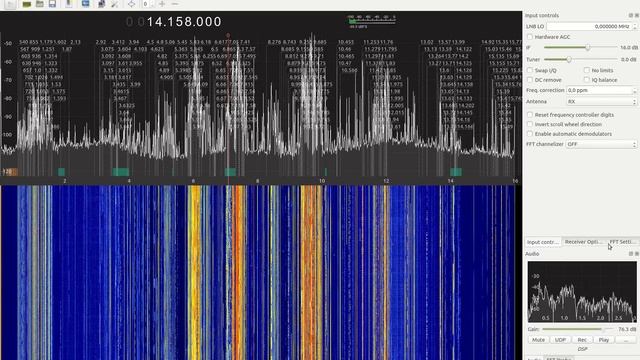
Task: Enable DC remove checkbox
Action: point(530,80)
